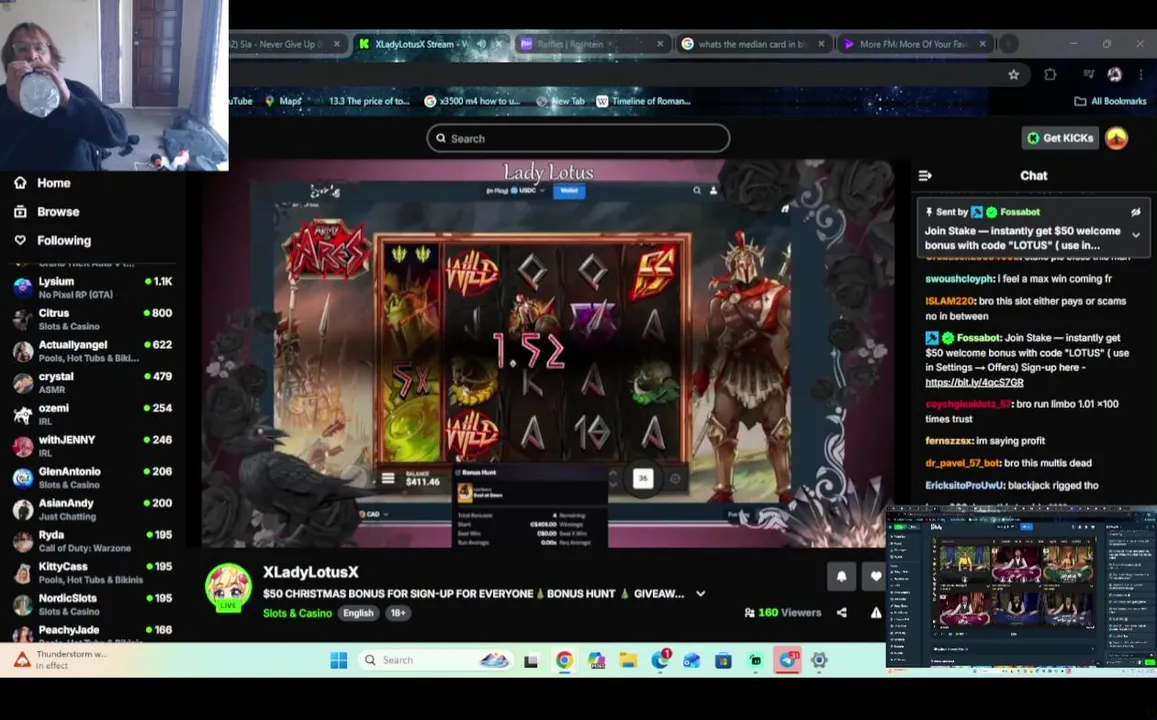
Task: Open the 'x3500 m4 how to u...' bookmark
Action: tap(472, 101)
